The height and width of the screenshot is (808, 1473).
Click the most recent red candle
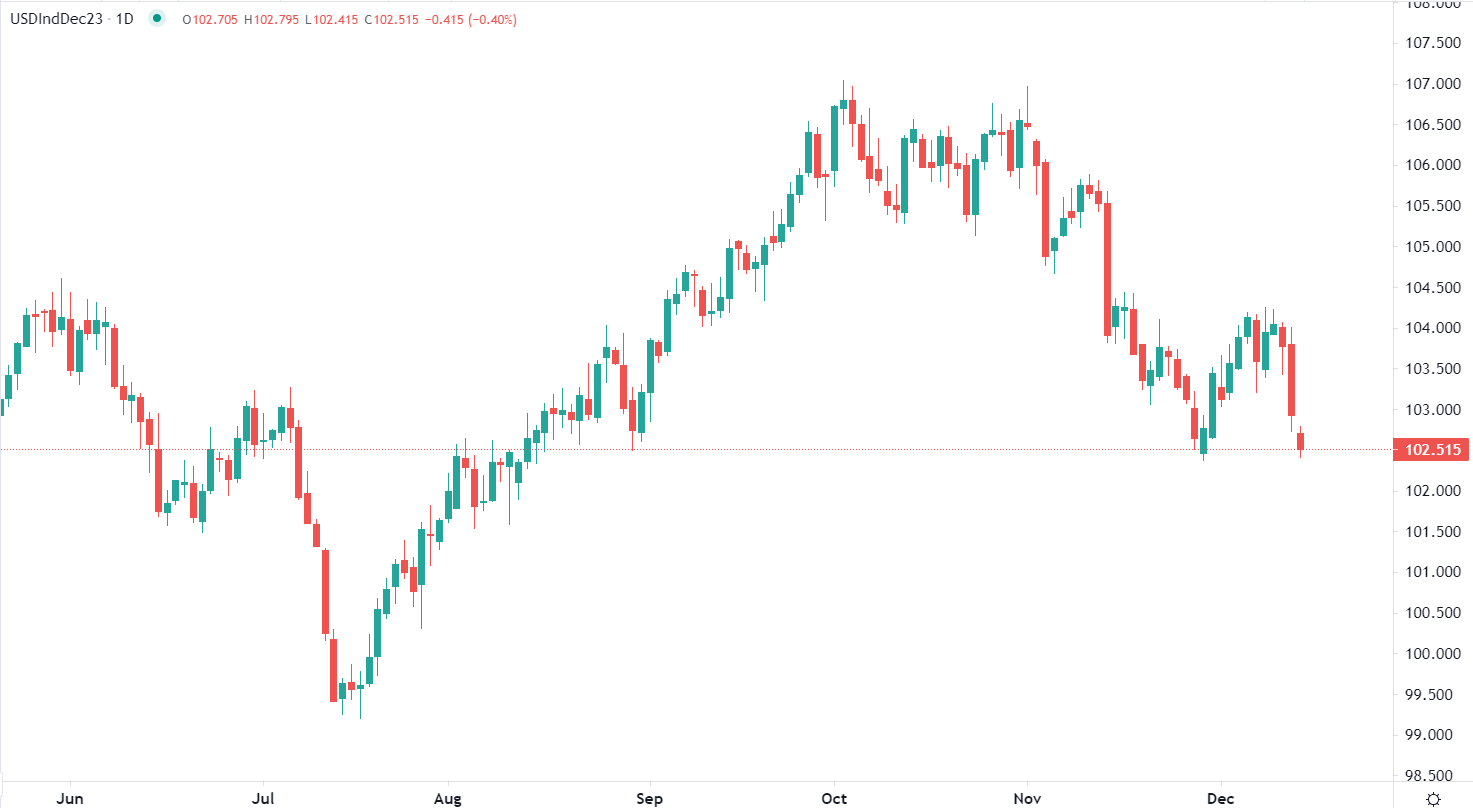click(1301, 441)
